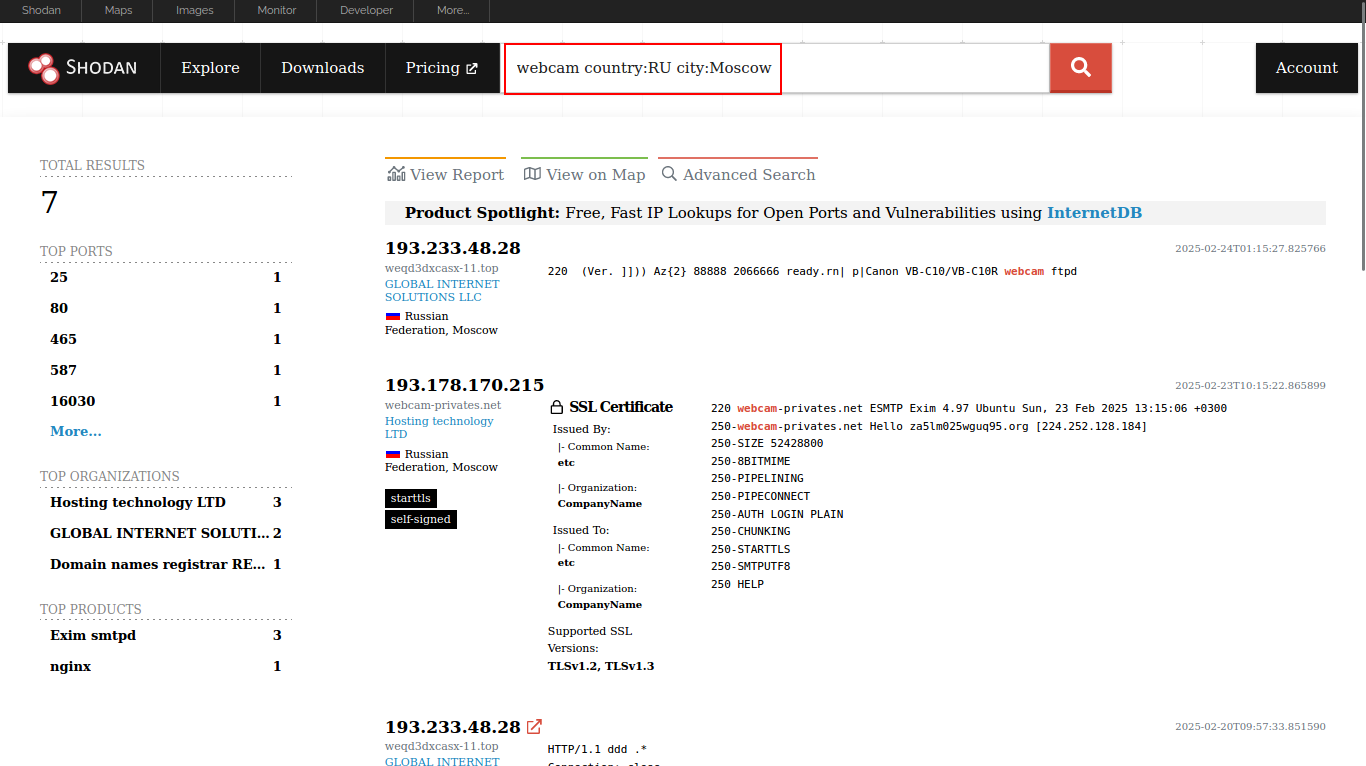
Task: Filter by port 16030
Action: click(x=166, y=401)
